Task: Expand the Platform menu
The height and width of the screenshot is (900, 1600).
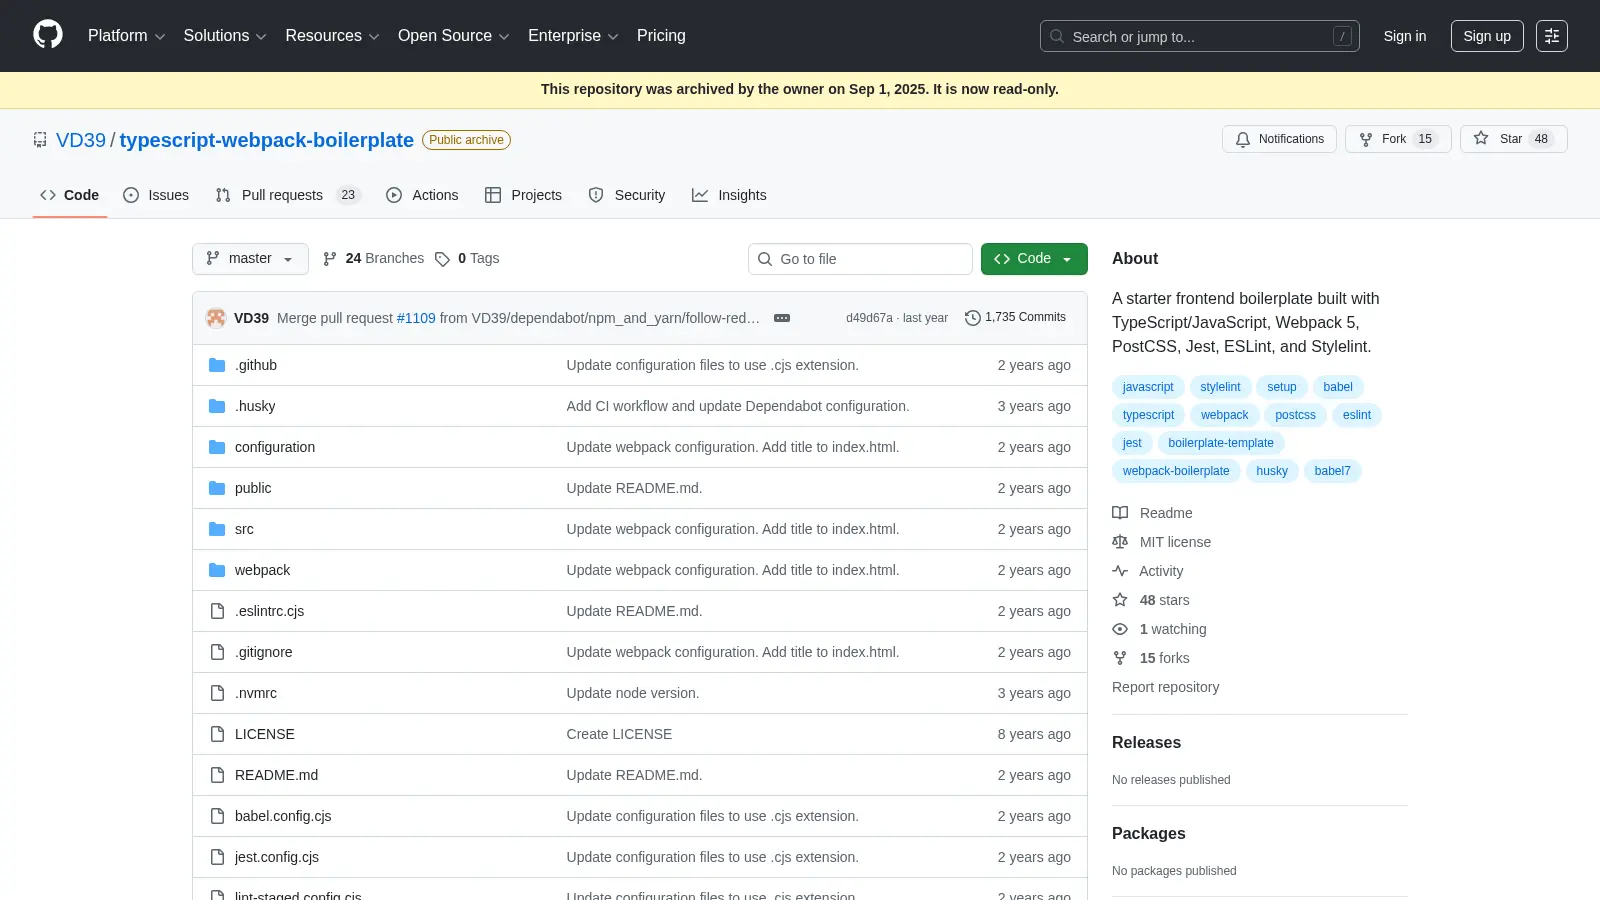Action: tap(126, 36)
